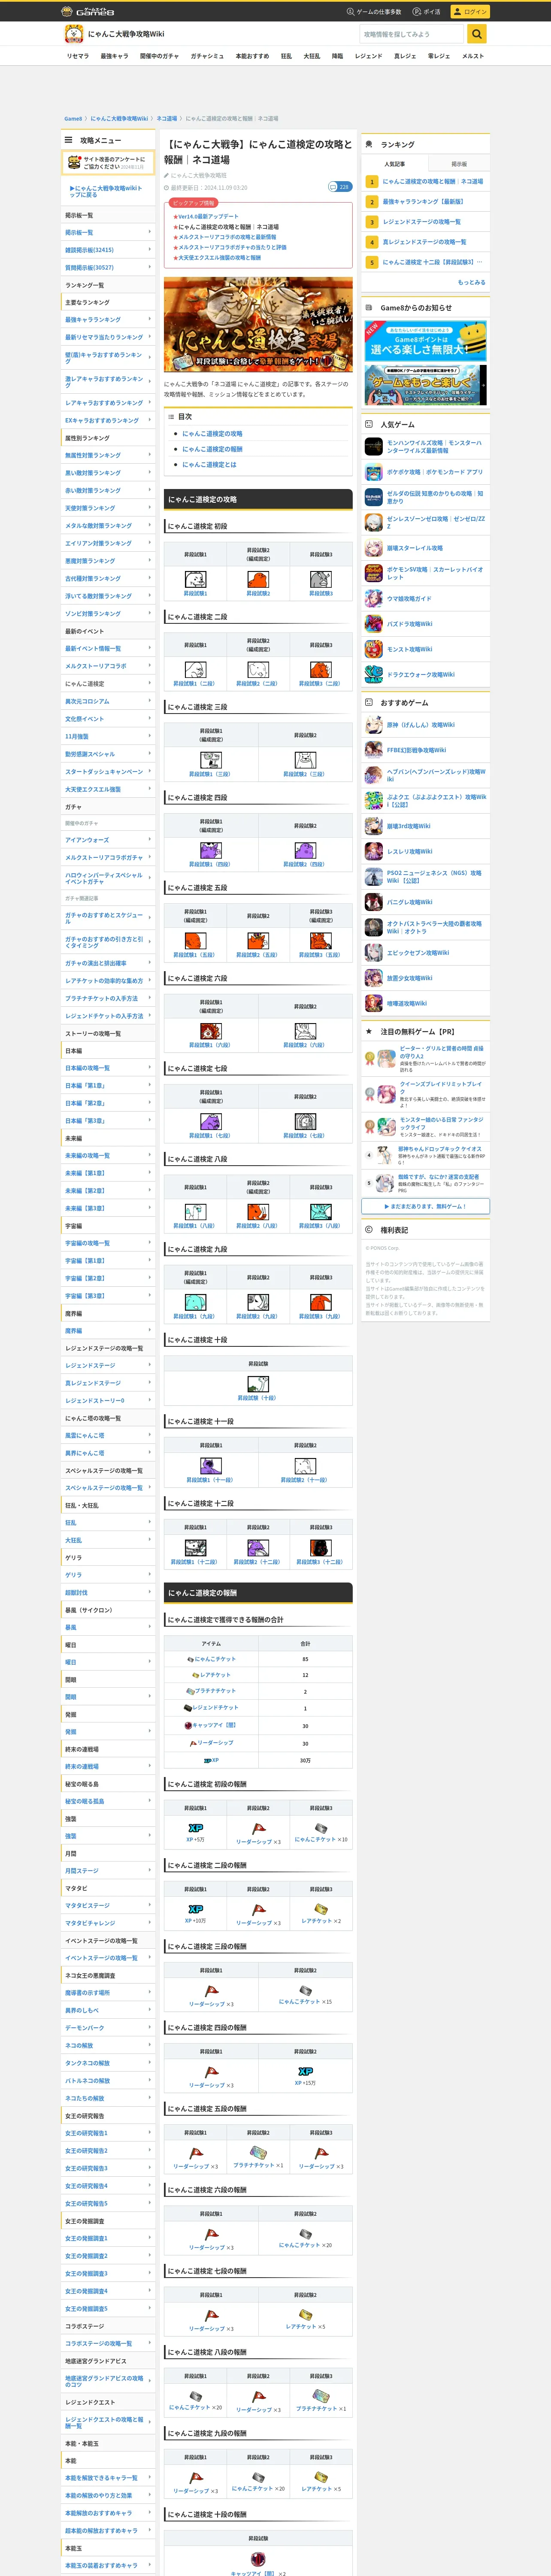Click the ログイン button
Image resolution: width=551 pixels, height=2576 pixels.
coord(470,12)
